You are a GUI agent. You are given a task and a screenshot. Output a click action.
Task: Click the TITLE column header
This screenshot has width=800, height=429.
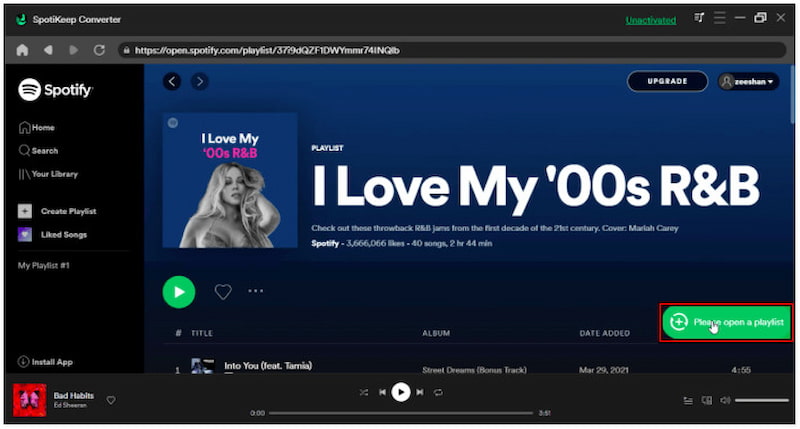point(202,333)
